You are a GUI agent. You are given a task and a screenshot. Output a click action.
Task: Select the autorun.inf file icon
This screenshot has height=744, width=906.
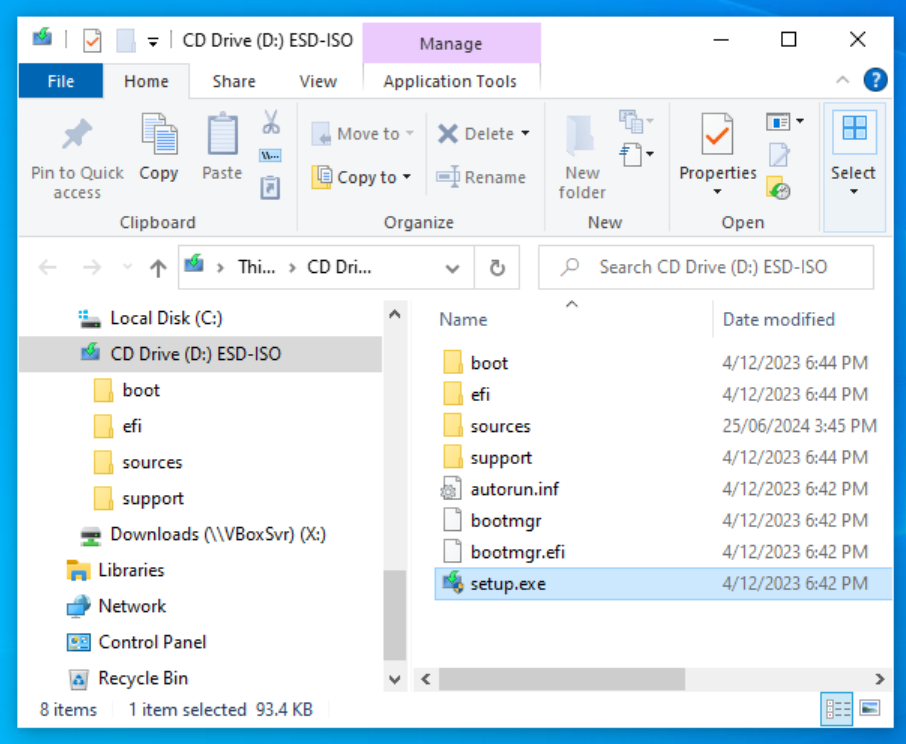(x=451, y=489)
